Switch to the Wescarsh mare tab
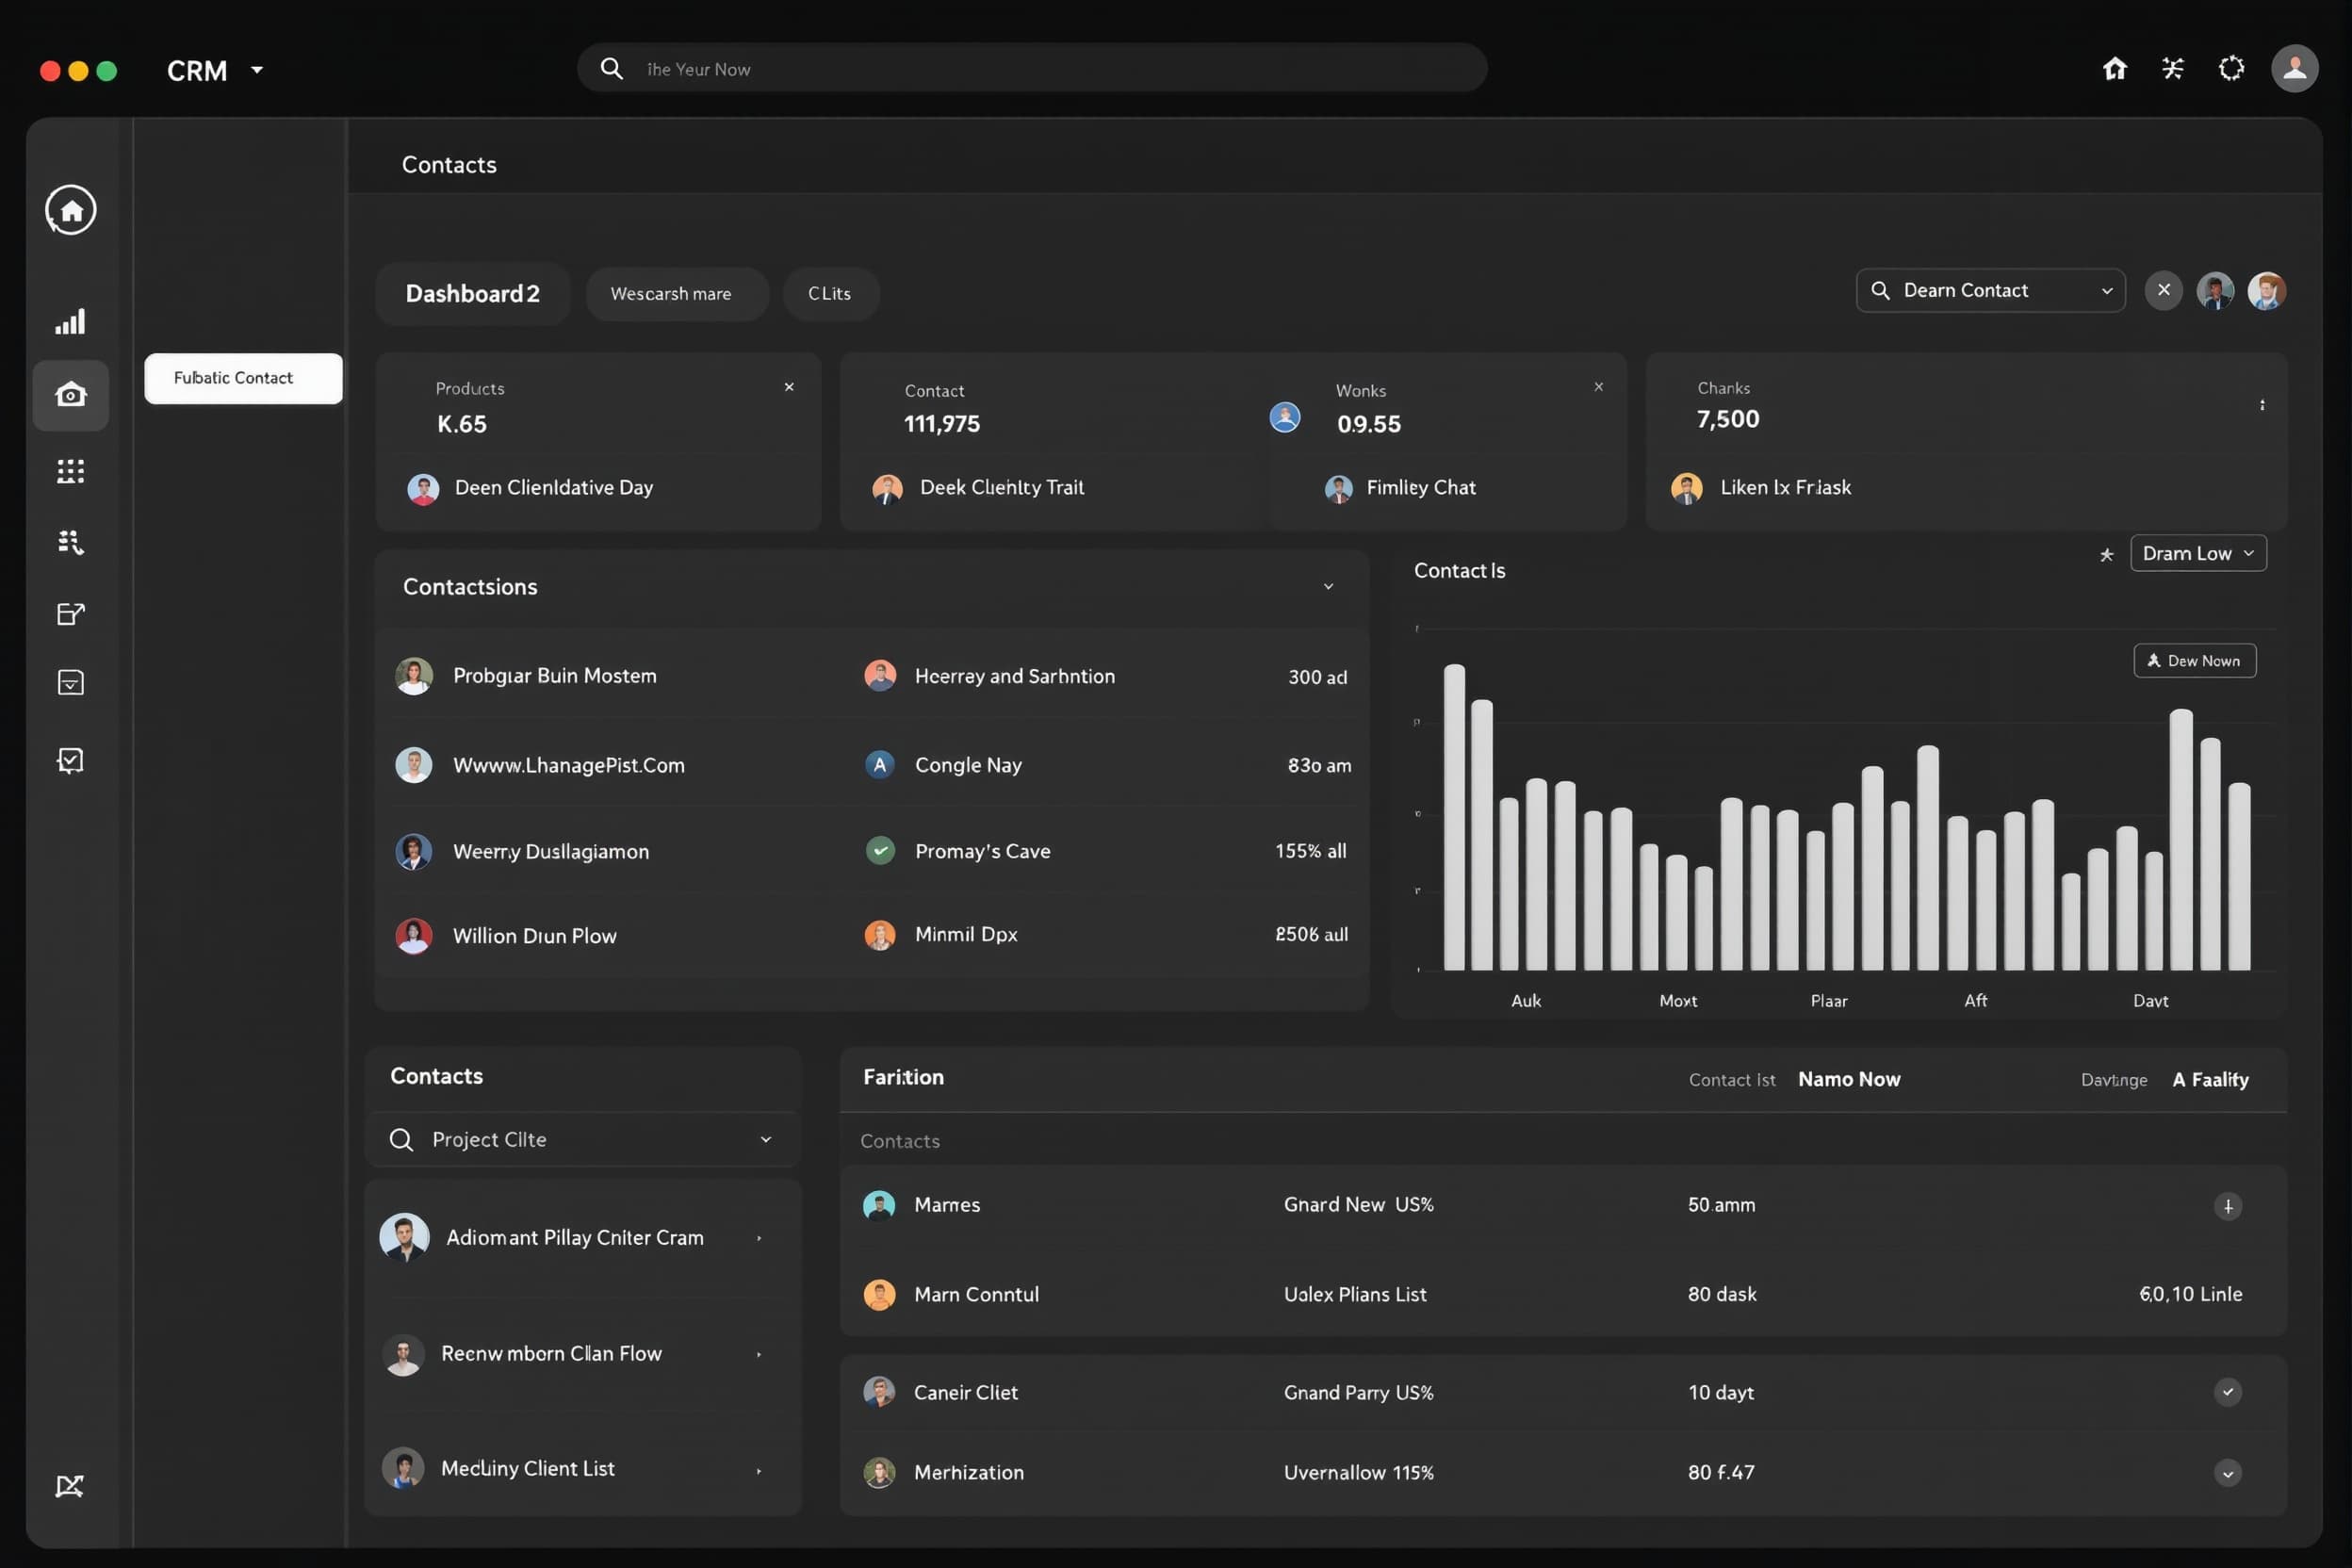 (677, 293)
